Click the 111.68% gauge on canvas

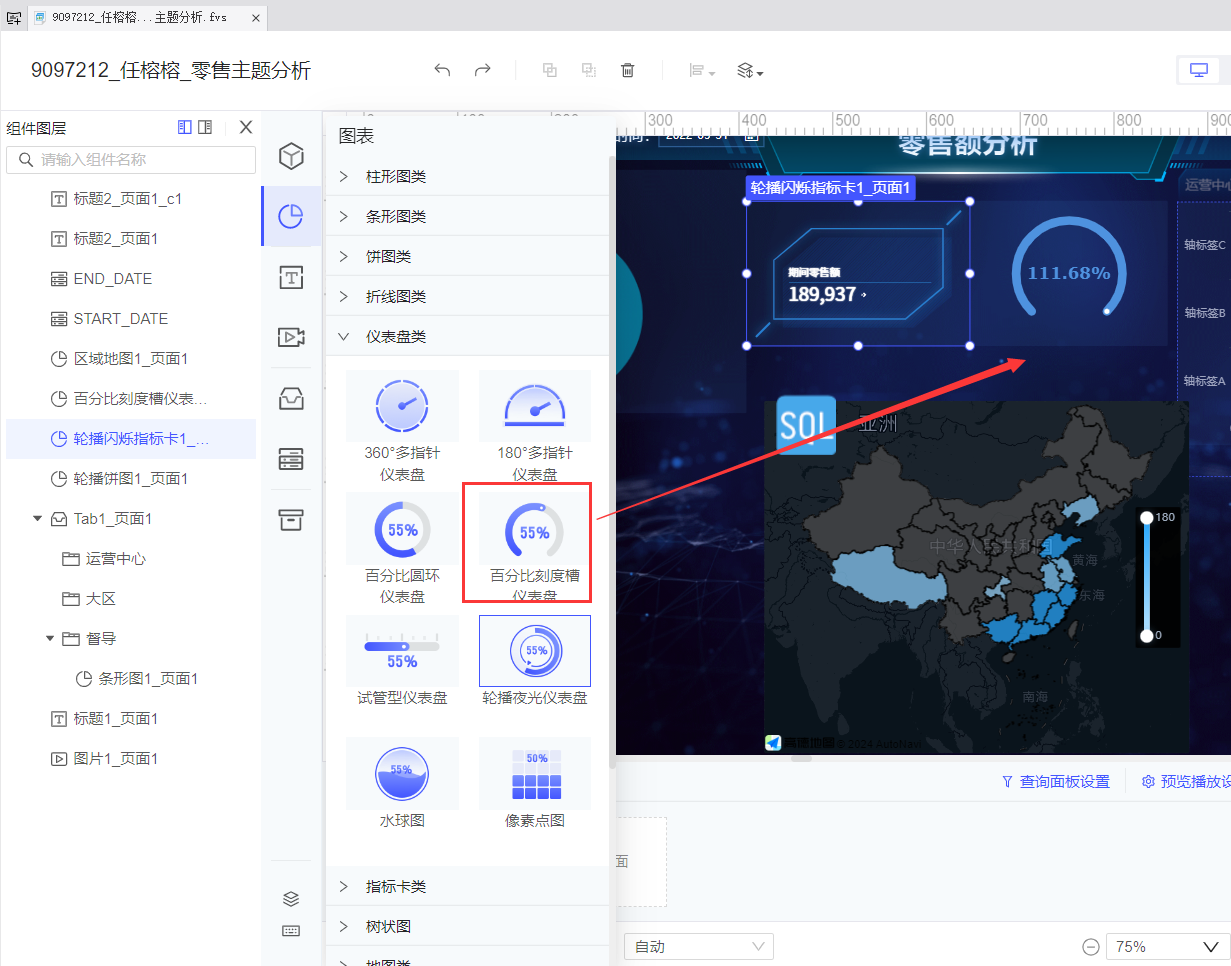pyautogui.click(x=1069, y=273)
